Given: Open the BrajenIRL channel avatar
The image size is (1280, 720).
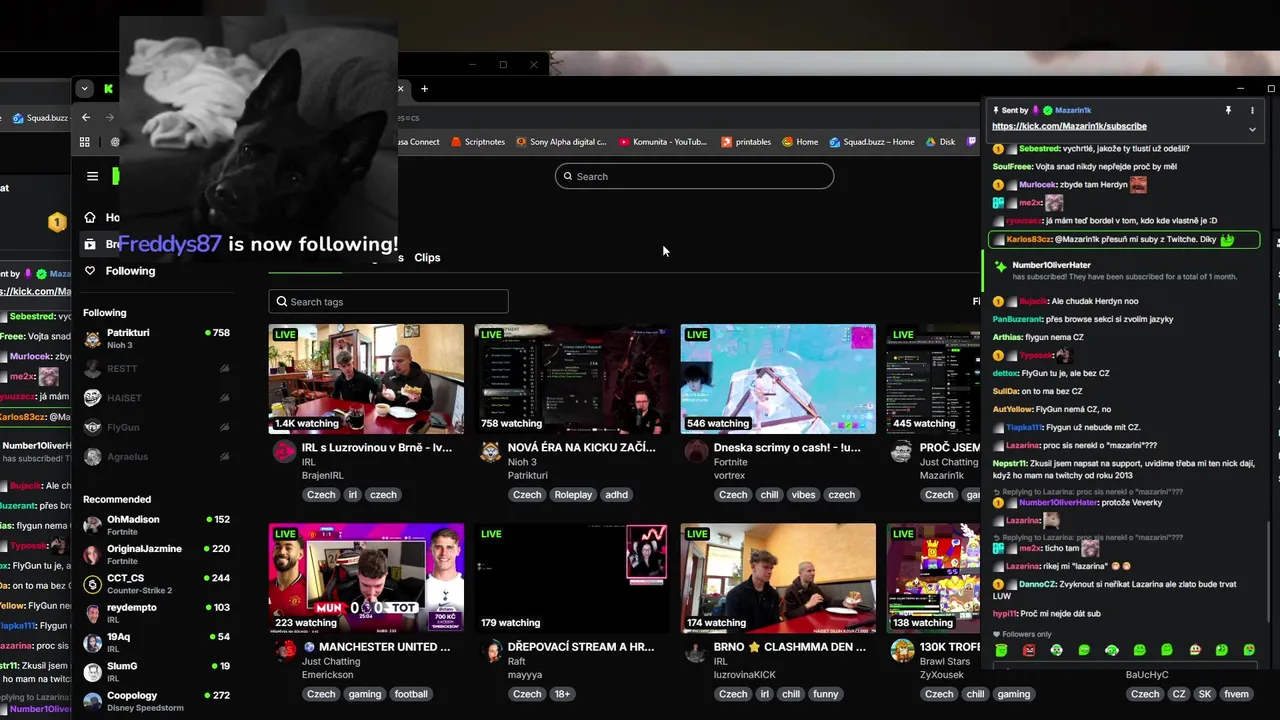Looking at the screenshot, I should click(284, 452).
